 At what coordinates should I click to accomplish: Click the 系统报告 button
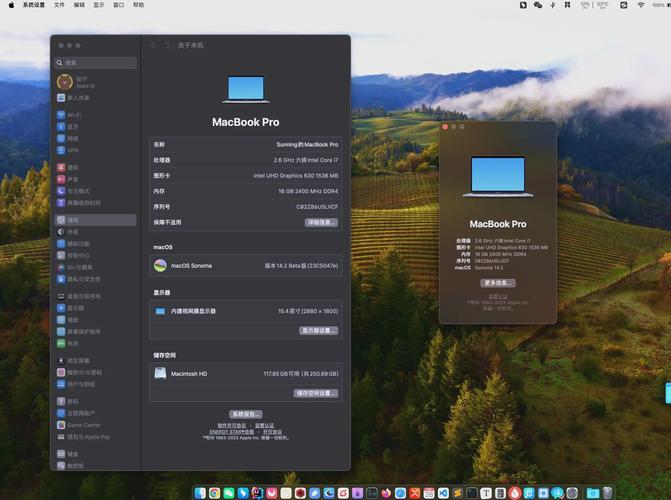point(246,413)
